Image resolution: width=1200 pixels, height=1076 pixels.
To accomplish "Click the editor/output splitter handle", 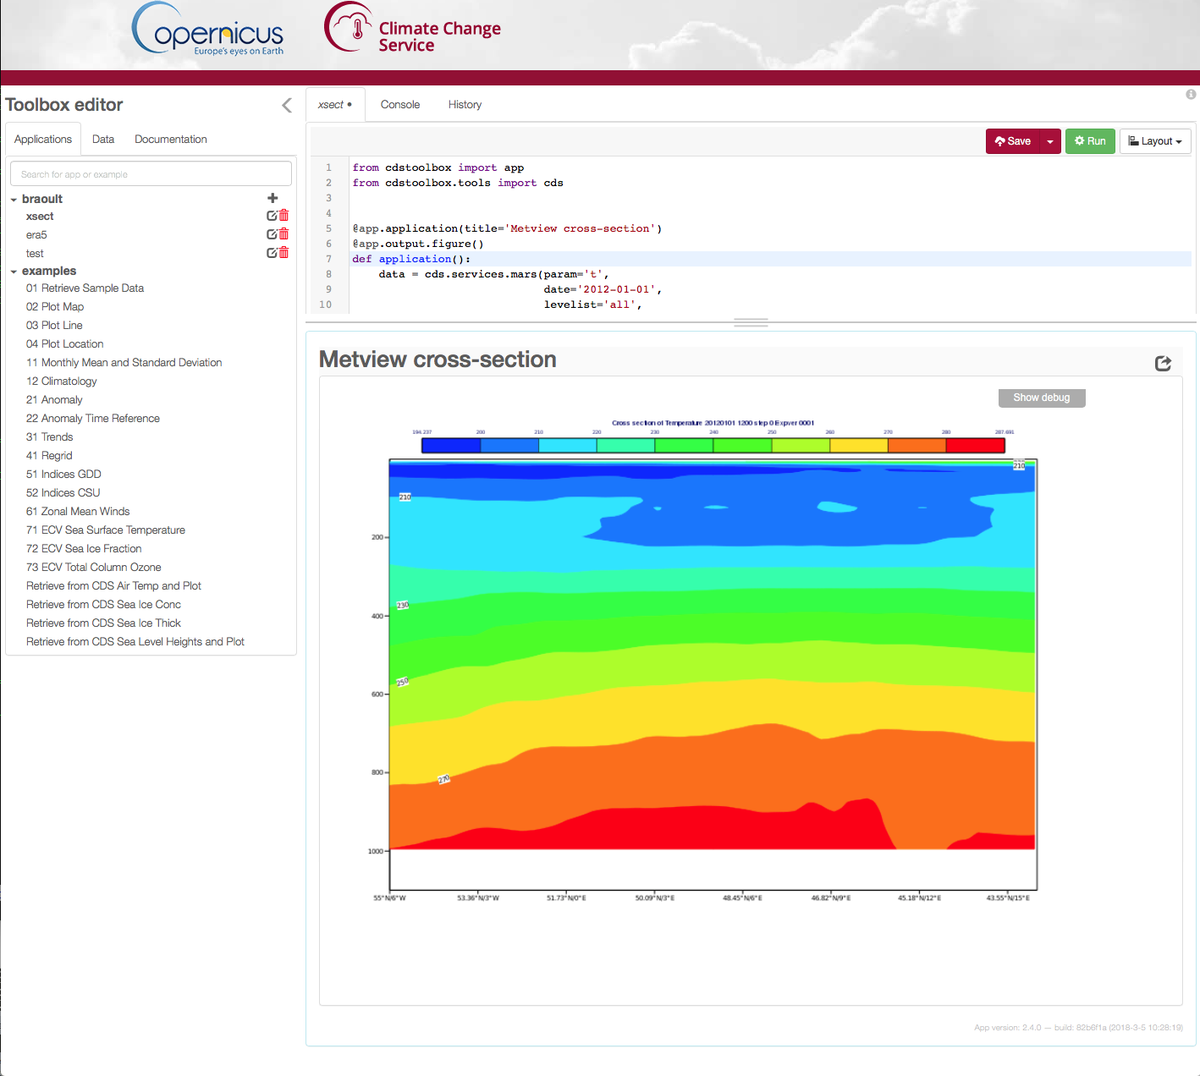I will [x=751, y=323].
